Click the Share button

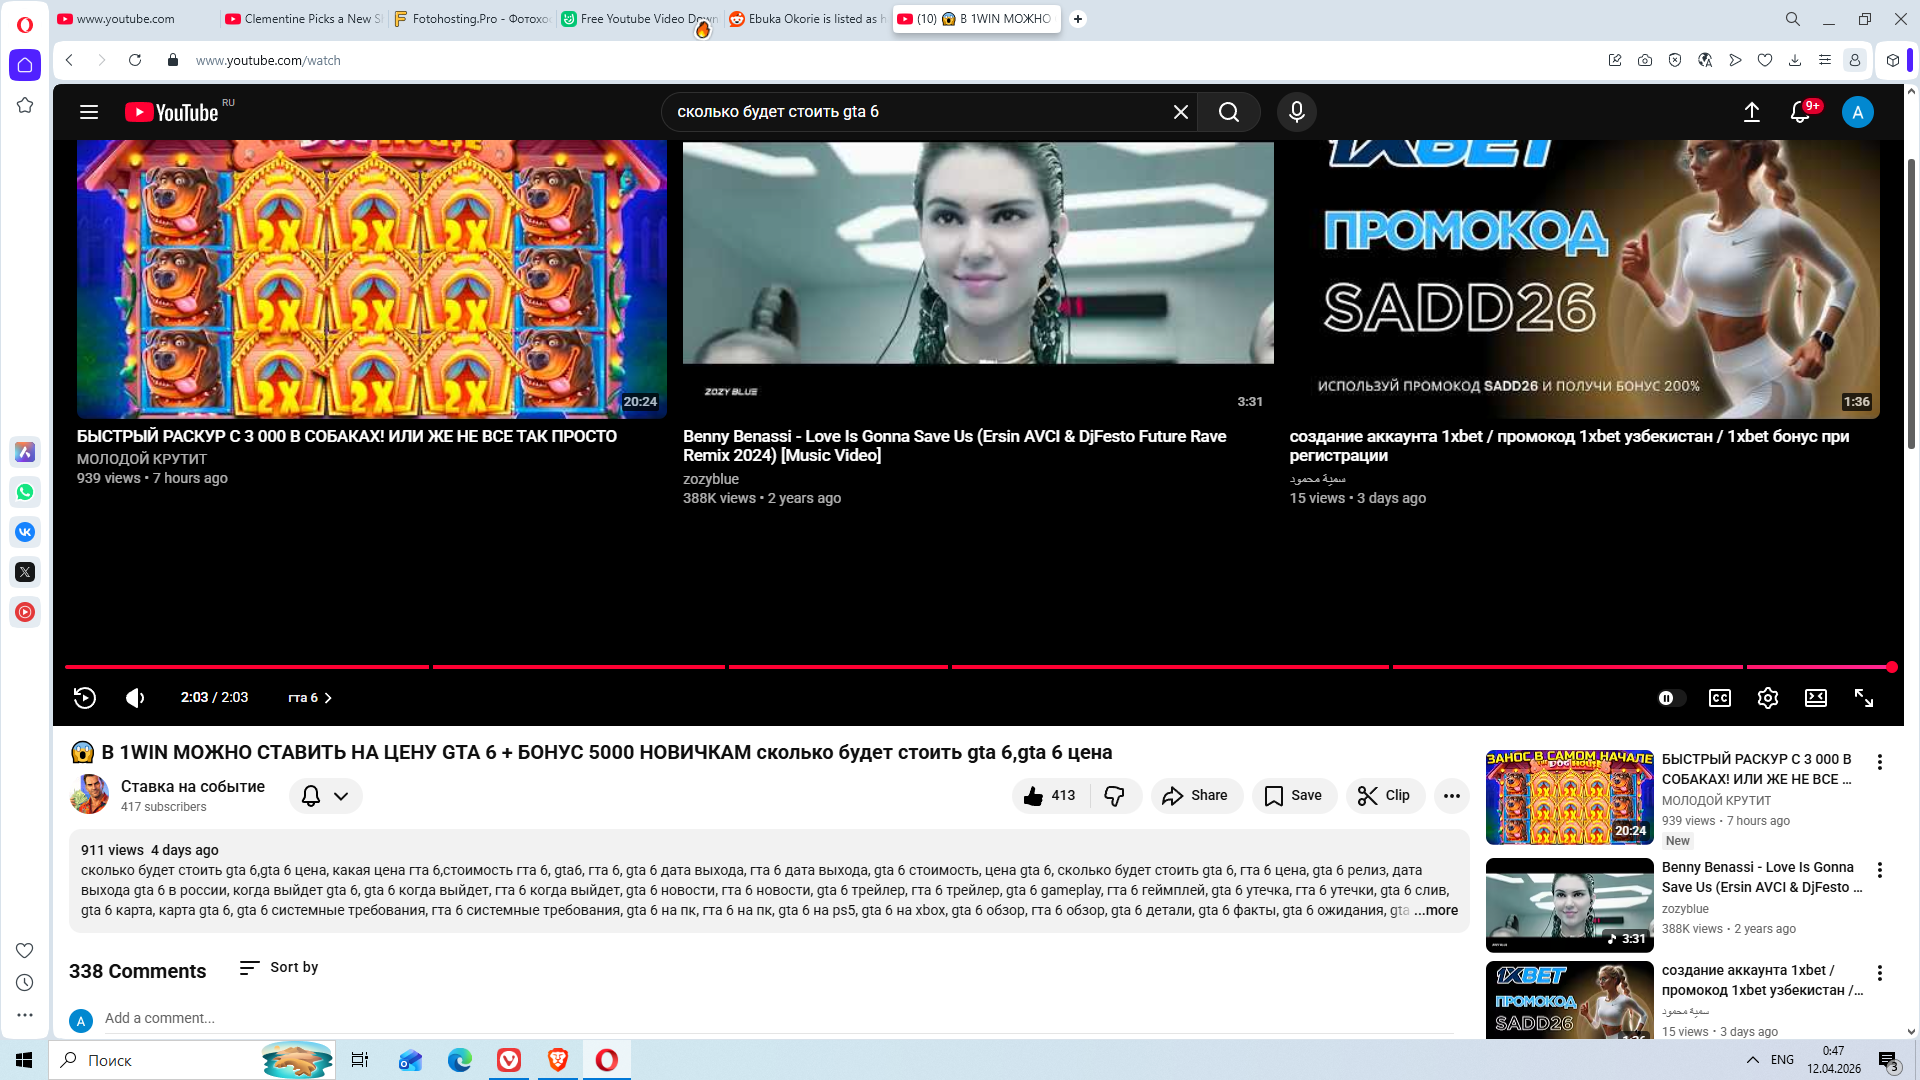point(1196,796)
